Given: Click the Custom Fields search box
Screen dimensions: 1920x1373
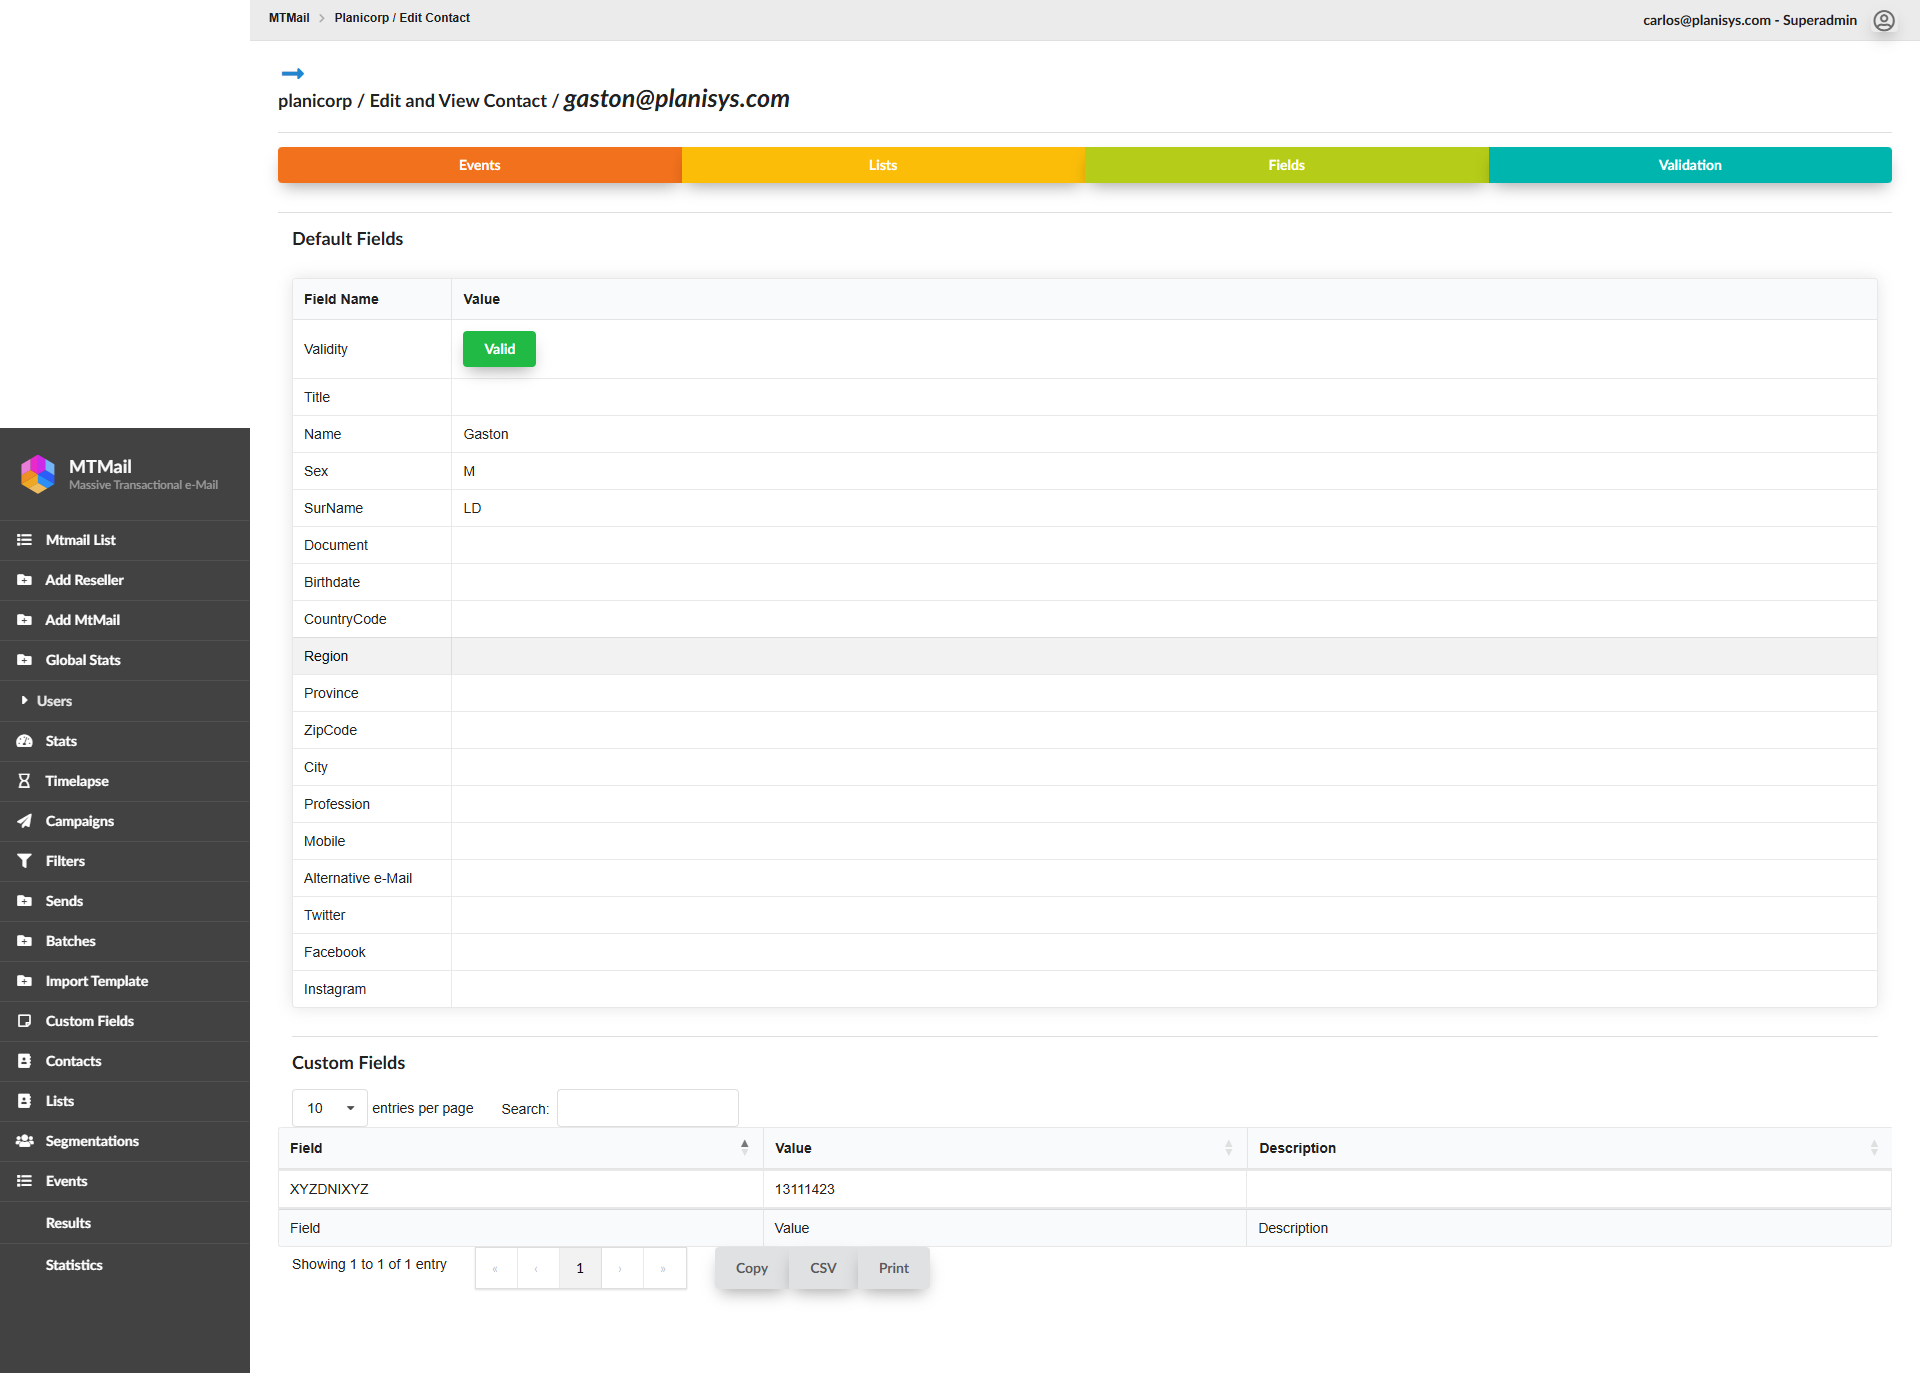Looking at the screenshot, I should pyautogui.click(x=647, y=1108).
